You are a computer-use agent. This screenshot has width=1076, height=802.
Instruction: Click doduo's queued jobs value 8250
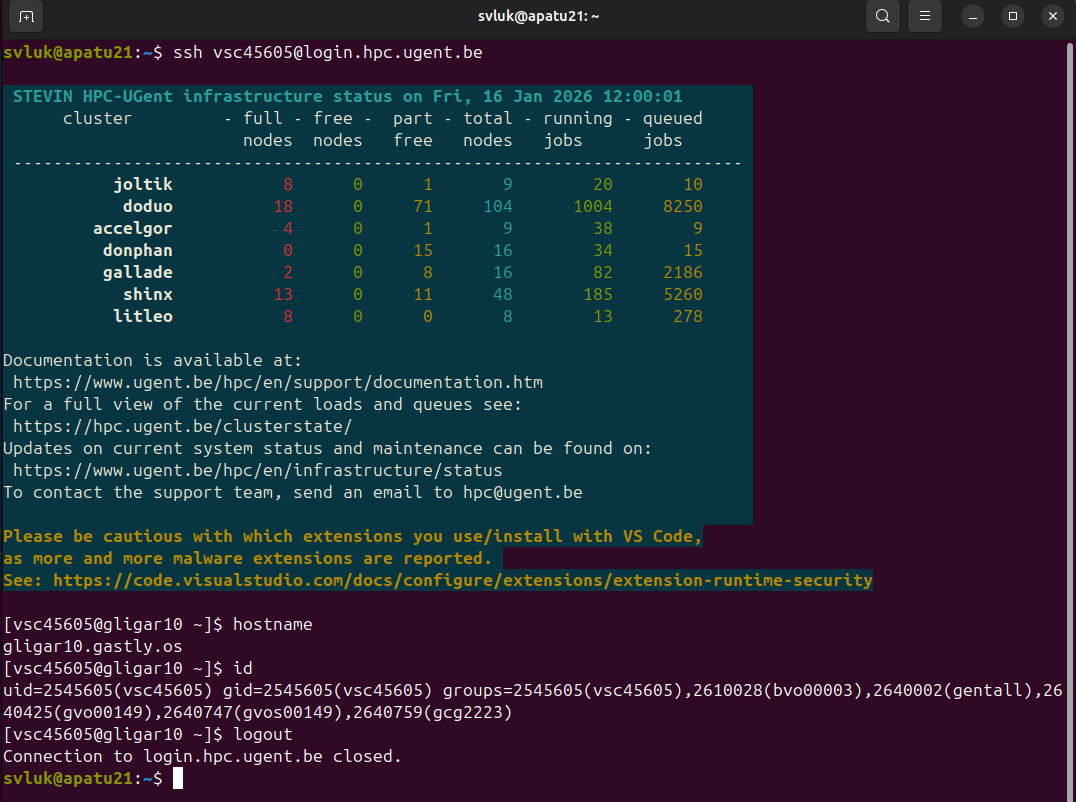(683, 207)
